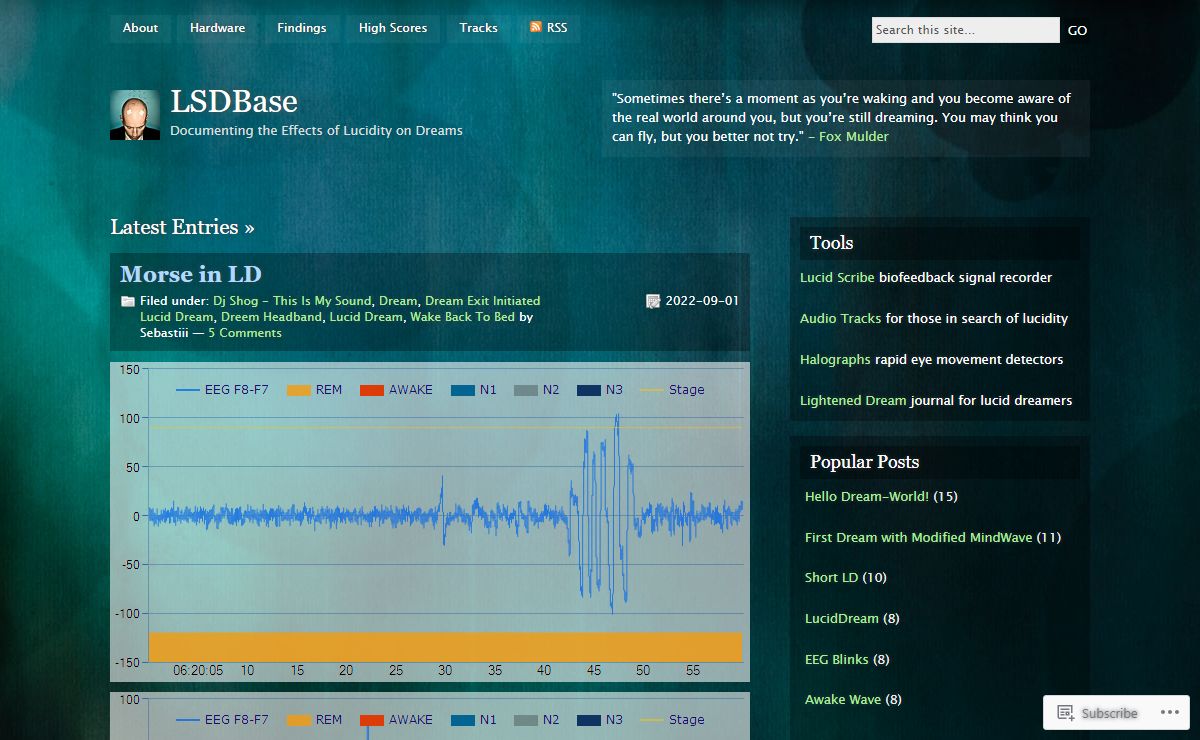Screen dimensions: 1200x740
Task: Click the first EEG F8-F7 chart image
Action: [x=430, y=520]
